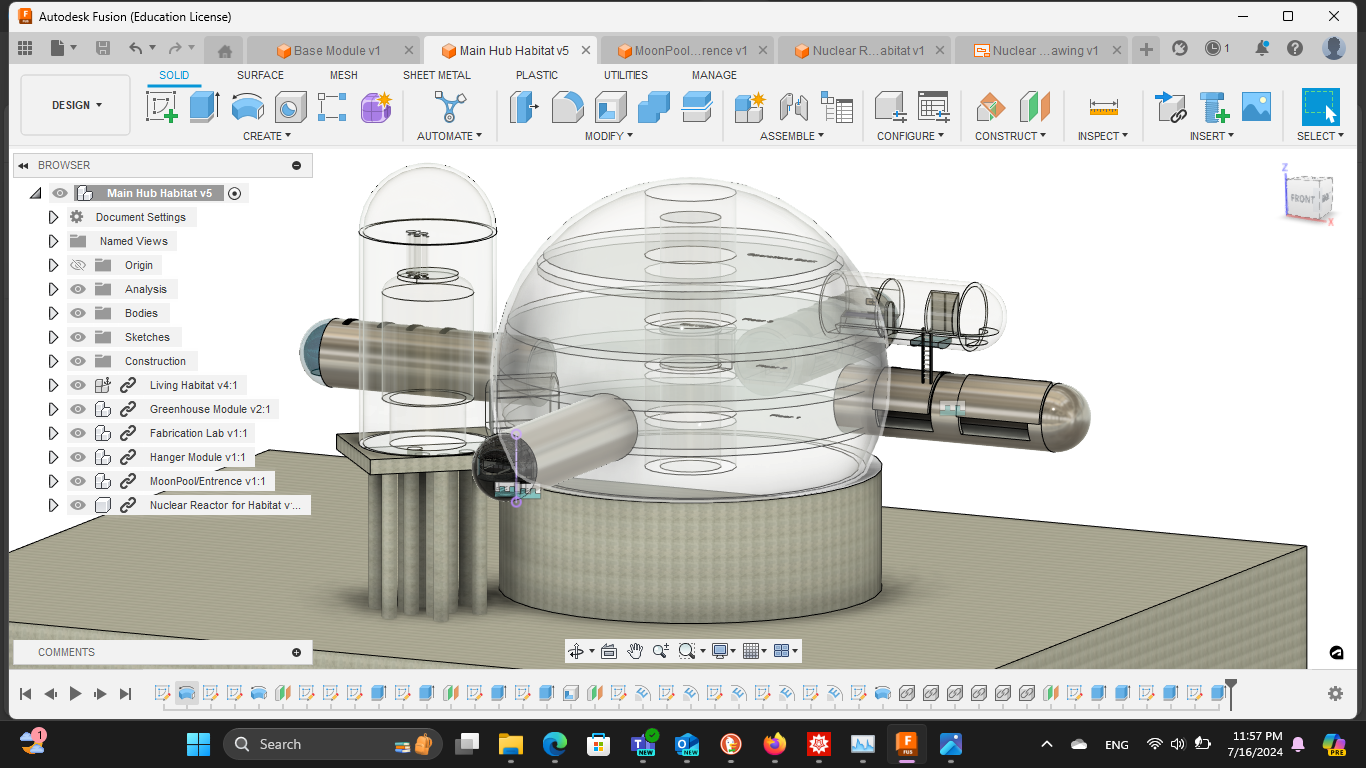
Task: Hide the Greenhouse Module v2:1 component
Action: [x=78, y=409]
